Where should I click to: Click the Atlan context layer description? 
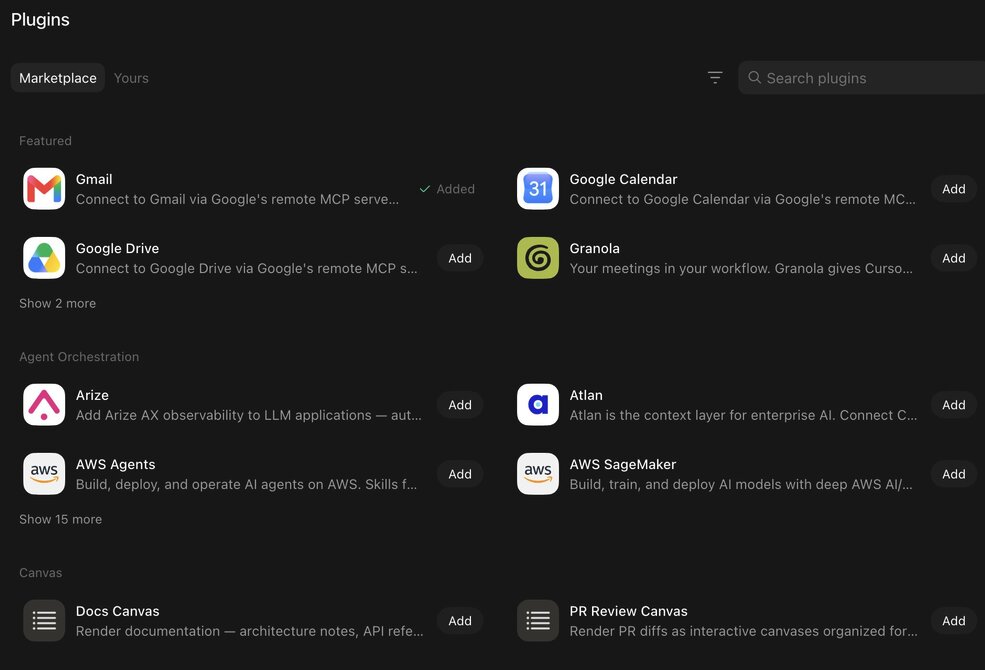tap(743, 415)
